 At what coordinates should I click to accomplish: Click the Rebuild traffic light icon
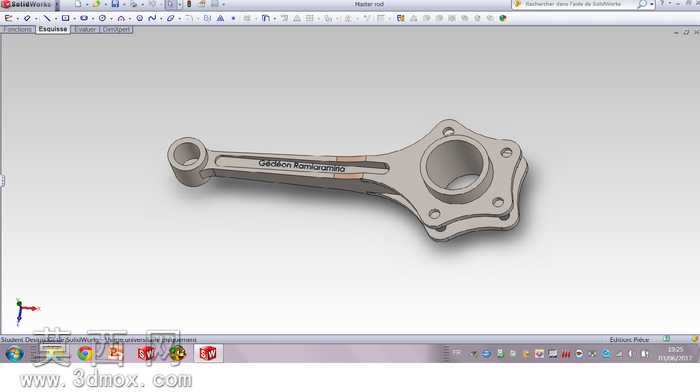[x=189, y=4]
